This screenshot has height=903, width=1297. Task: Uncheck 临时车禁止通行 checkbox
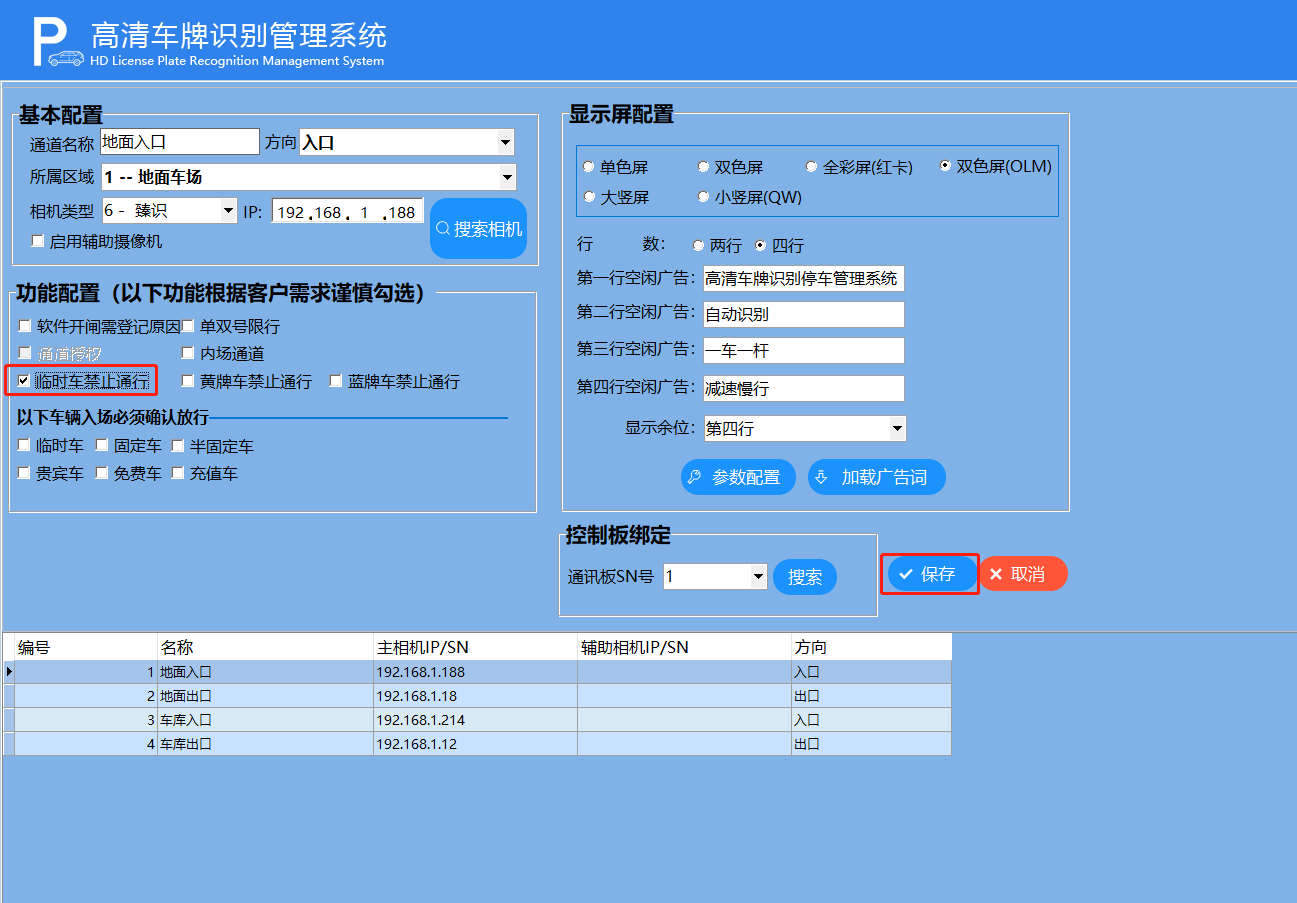[24, 381]
